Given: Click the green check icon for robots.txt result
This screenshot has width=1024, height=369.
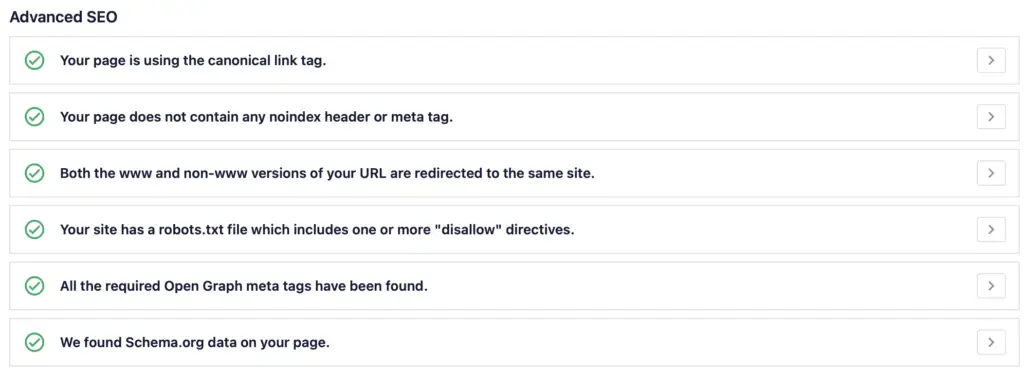Looking at the screenshot, I should (x=34, y=230).
